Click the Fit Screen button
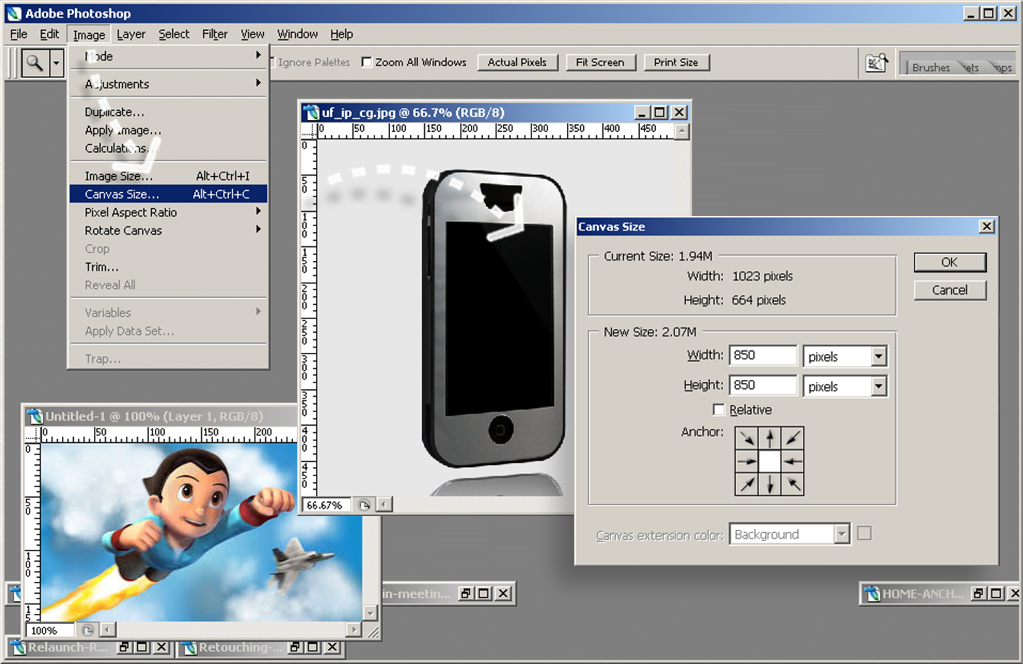The height and width of the screenshot is (664, 1023). tap(600, 63)
